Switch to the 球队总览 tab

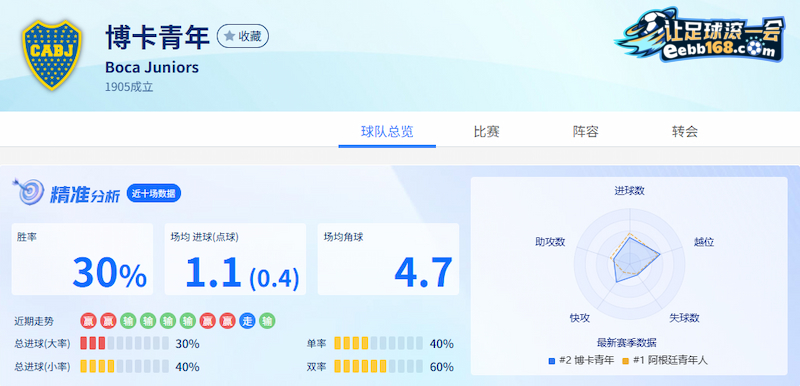pyautogui.click(x=387, y=132)
